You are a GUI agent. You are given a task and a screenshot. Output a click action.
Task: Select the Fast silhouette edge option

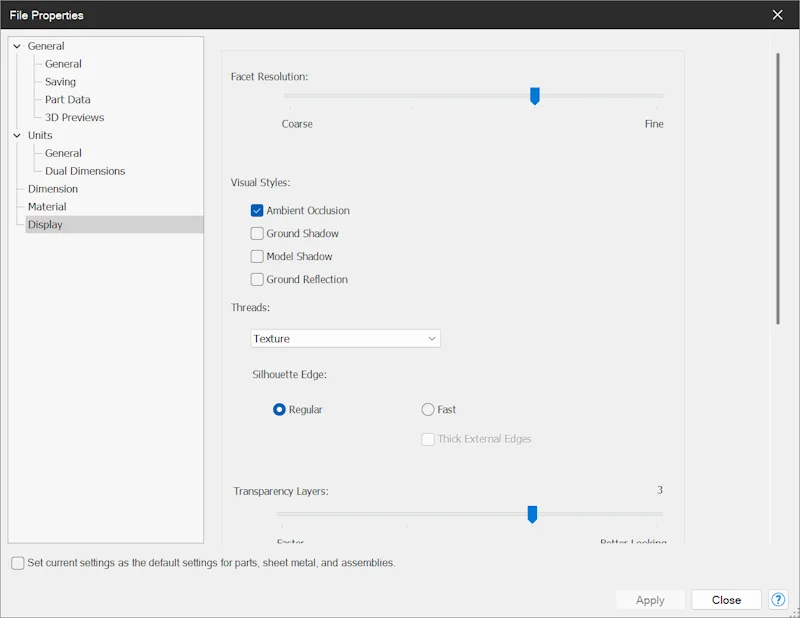pyautogui.click(x=428, y=409)
